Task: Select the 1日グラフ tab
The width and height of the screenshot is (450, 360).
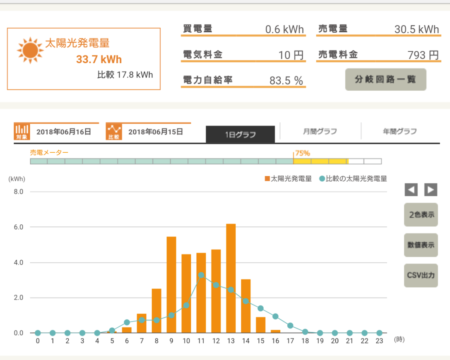Action: coord(240,134)
